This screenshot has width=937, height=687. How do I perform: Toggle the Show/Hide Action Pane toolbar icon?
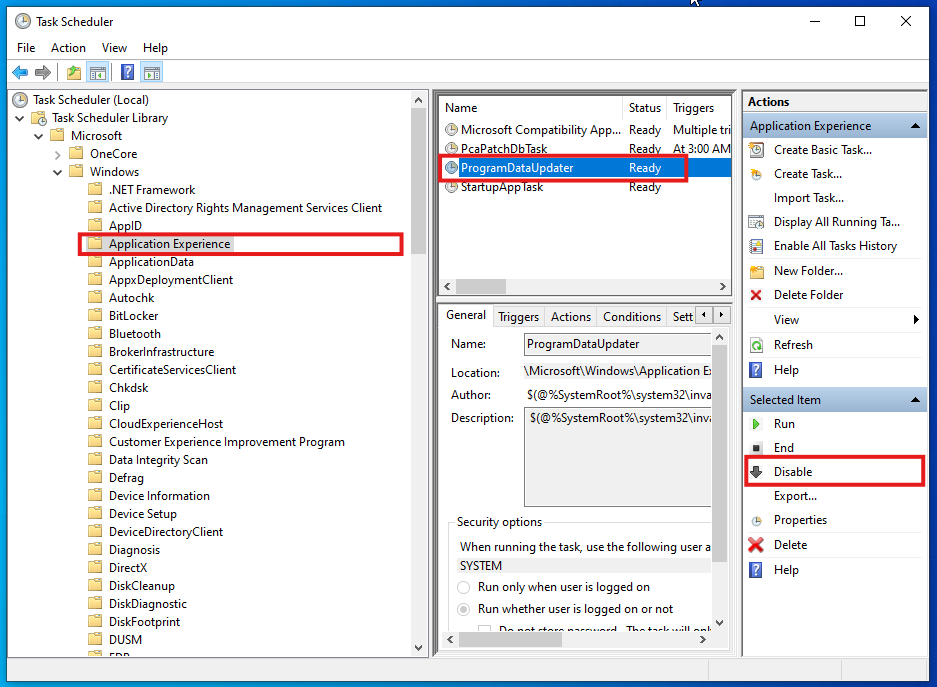[x=152, y=73]
